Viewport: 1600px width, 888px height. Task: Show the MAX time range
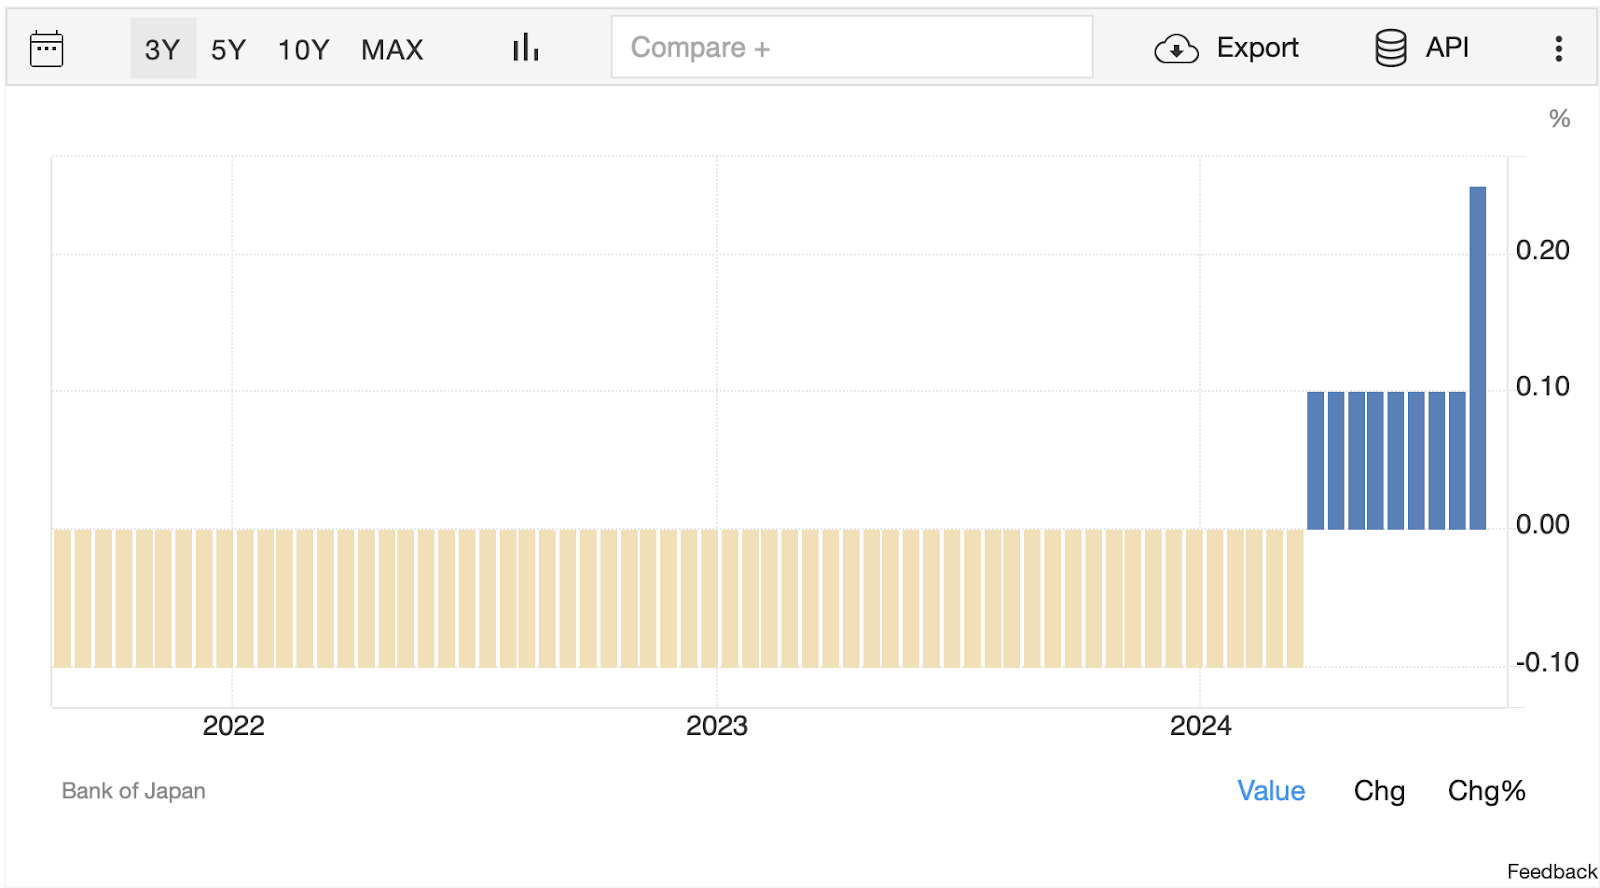pos(392,49)
